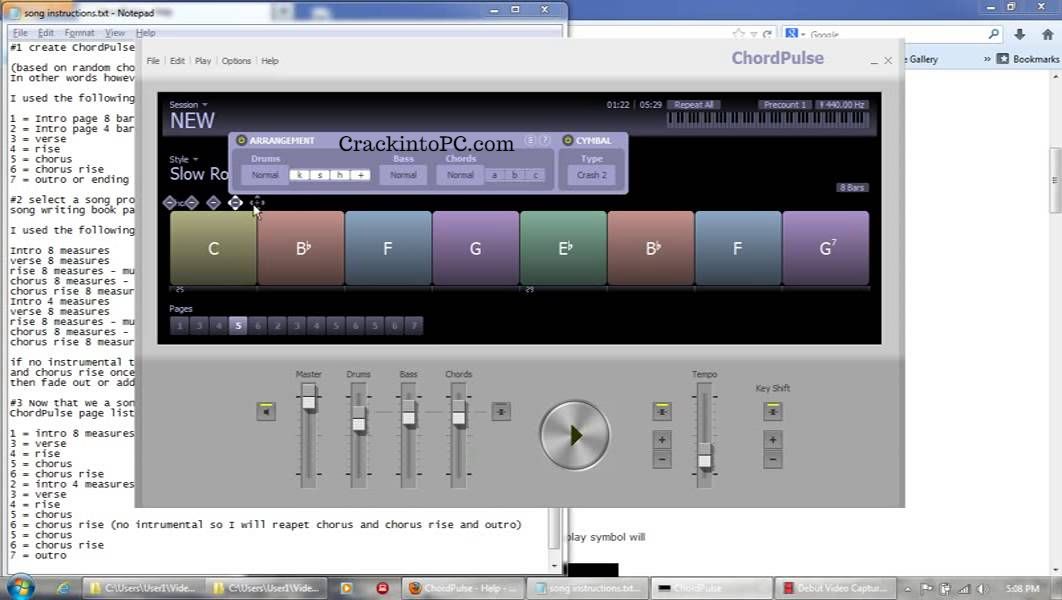Viewport: 1062px width, 600px height.
Task: Open browser downloads arrow icon
Action: pos(1019,34)
